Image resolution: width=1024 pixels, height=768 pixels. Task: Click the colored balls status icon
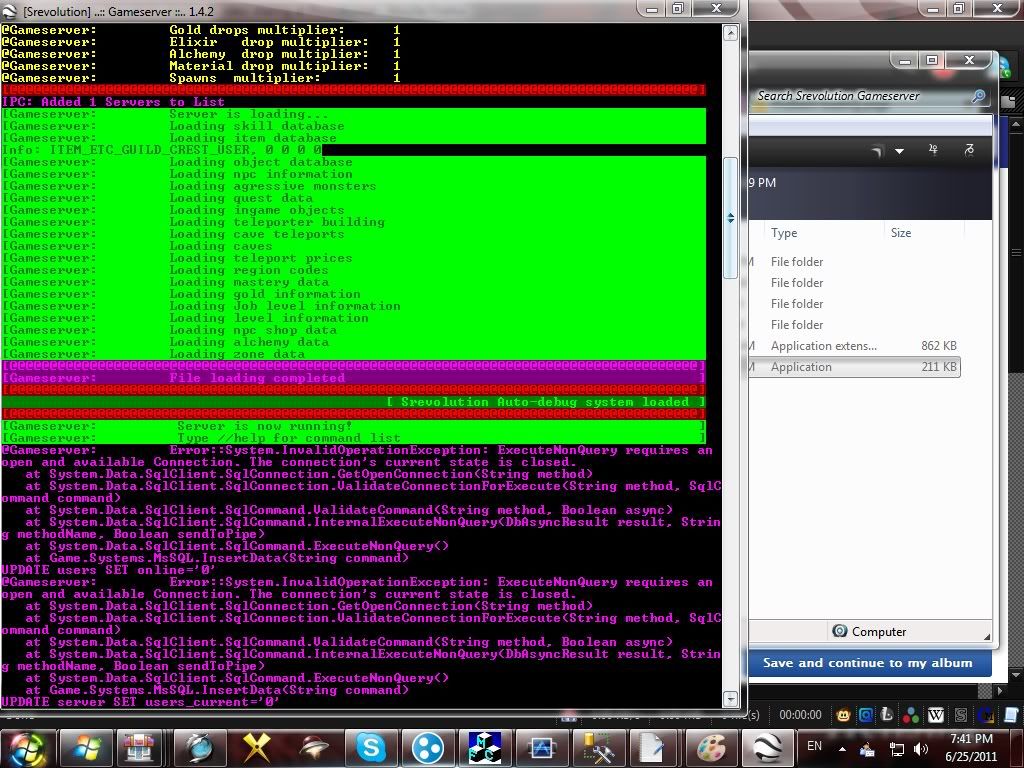[x=911, y=716]
